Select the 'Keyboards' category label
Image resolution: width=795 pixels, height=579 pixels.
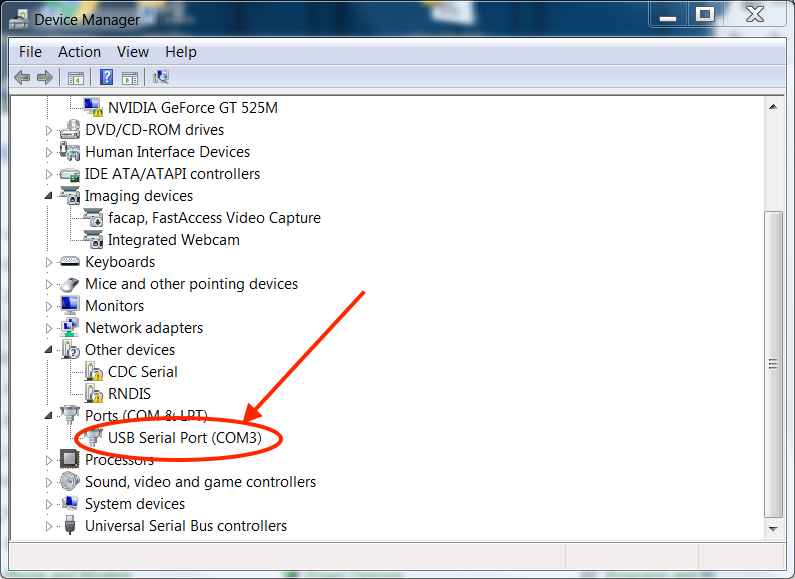pos(120,262)
